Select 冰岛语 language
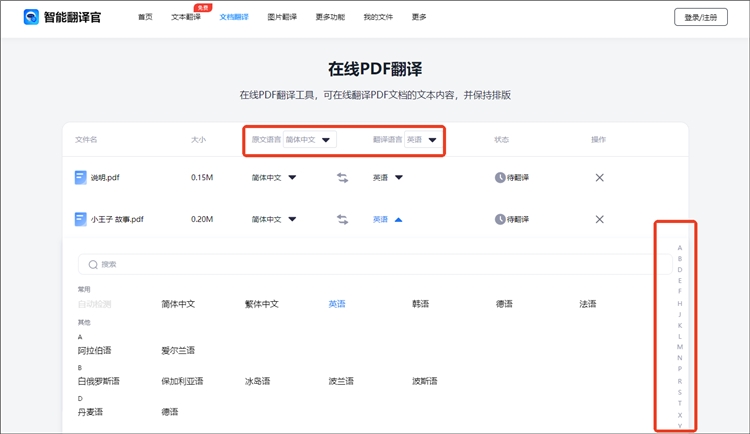Screen dimensions: 750x434 pyautogui.click(x=257, y=381)
